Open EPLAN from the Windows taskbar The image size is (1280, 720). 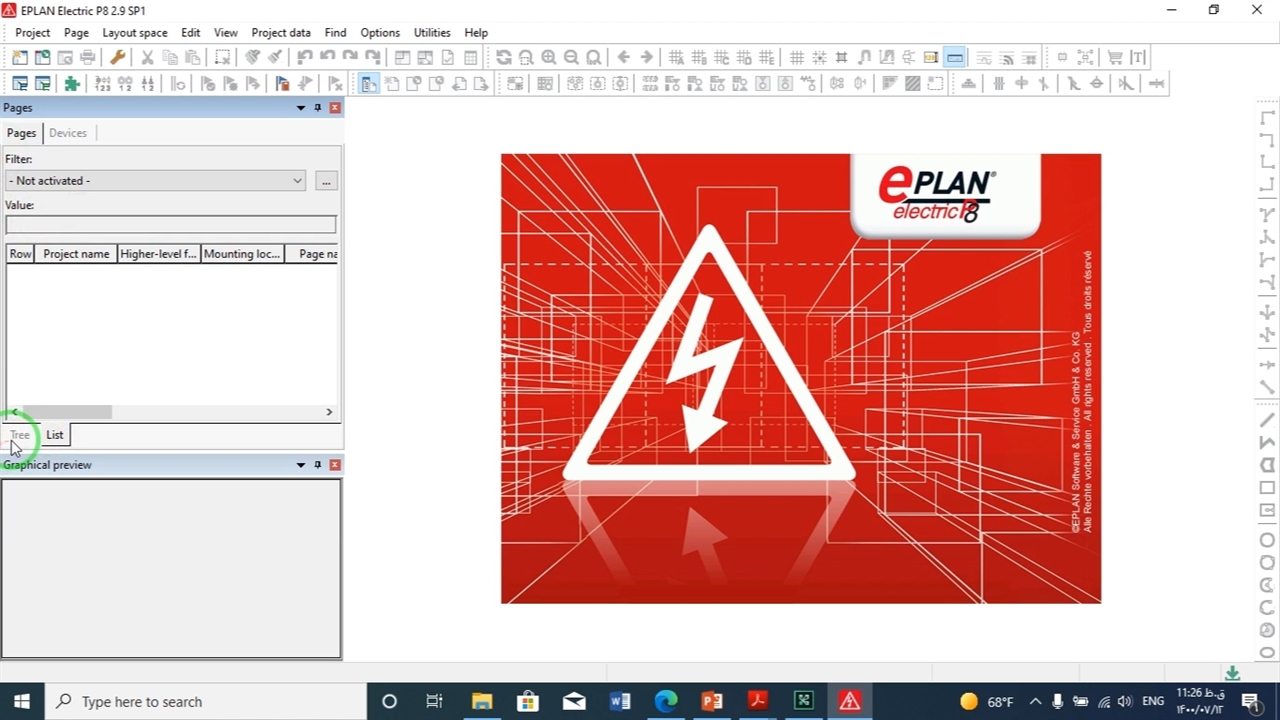[x=849, y=701]
